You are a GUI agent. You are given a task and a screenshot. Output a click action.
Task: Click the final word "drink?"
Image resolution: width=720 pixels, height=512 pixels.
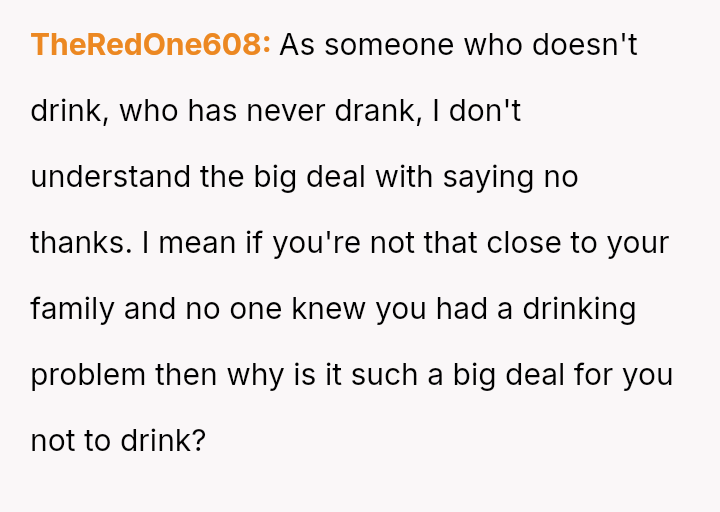(x=158, y=441)
